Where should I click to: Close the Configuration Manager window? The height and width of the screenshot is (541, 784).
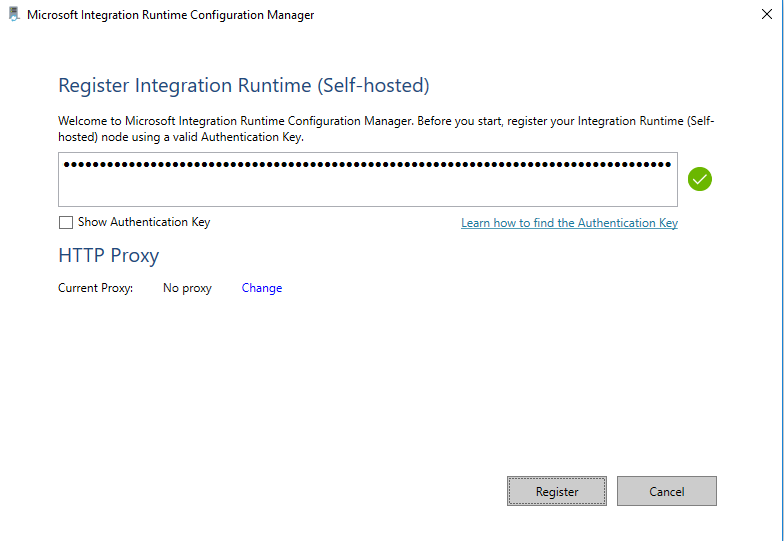[766, 14]
